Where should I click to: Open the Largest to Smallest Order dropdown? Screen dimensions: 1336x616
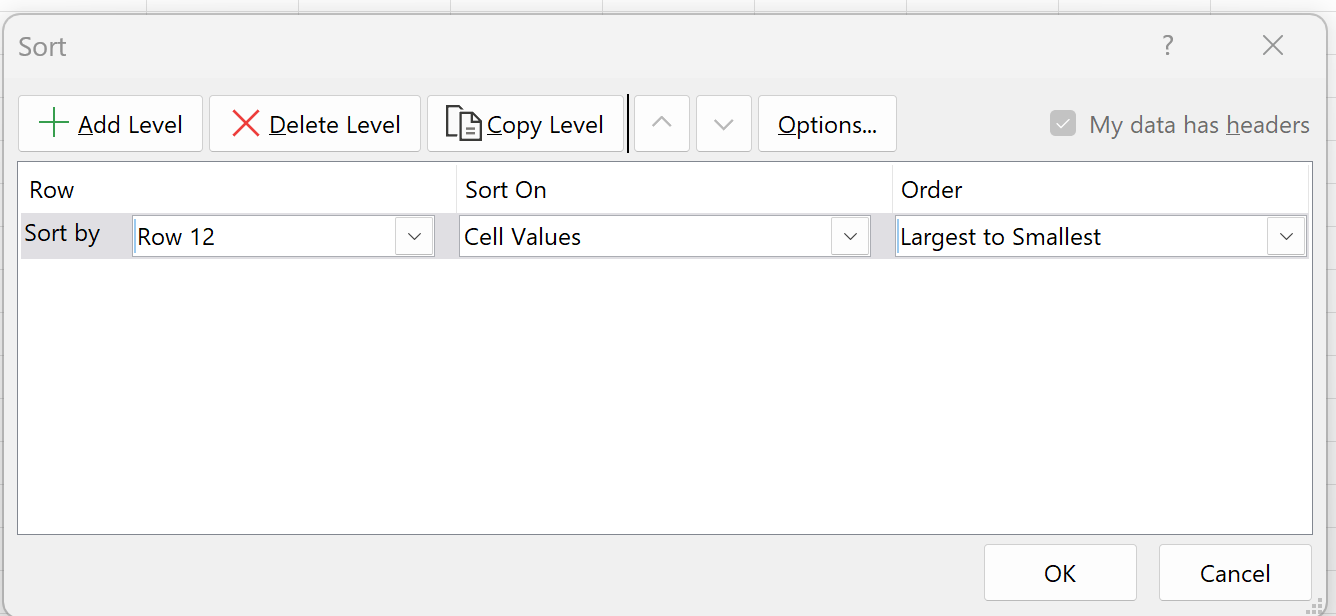[1288, 236]
